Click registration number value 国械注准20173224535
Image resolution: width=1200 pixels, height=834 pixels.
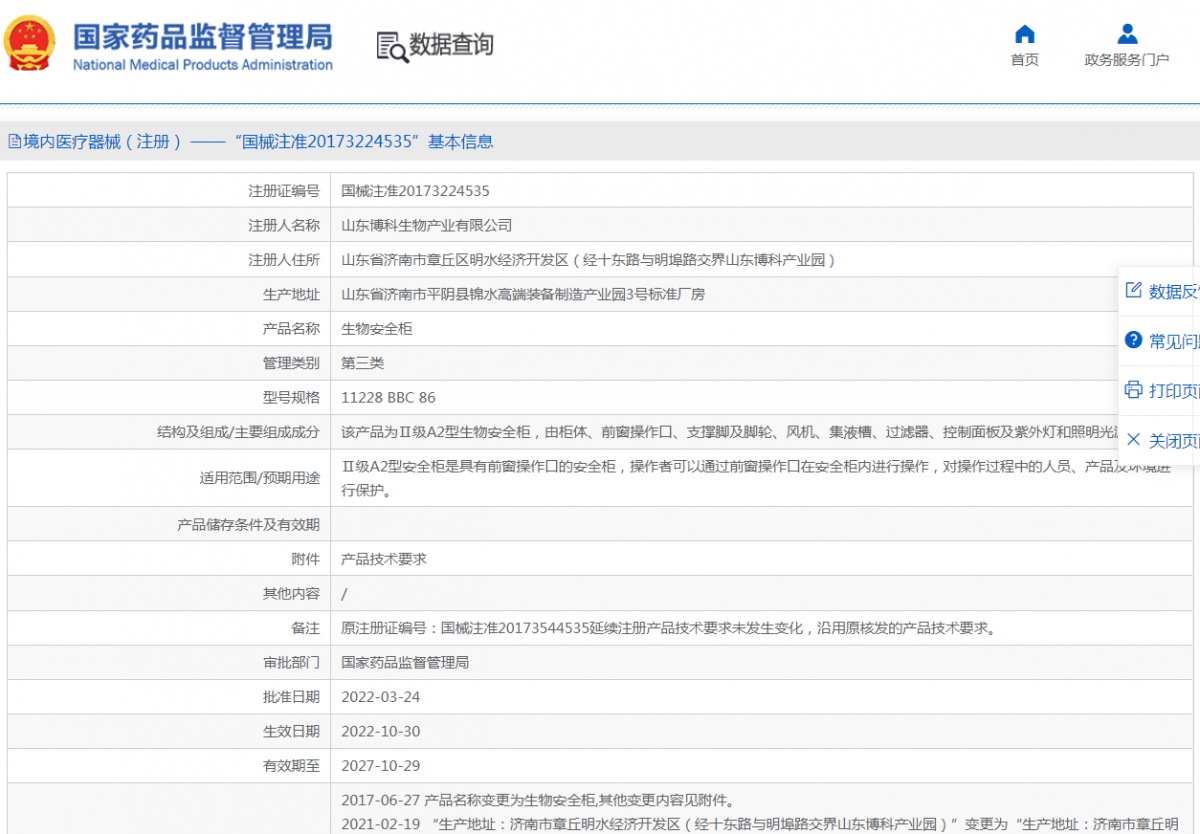(415, 191)
